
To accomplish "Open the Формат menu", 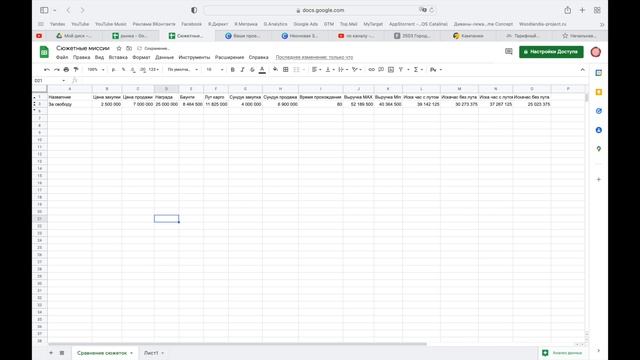I will pos(141,58).
